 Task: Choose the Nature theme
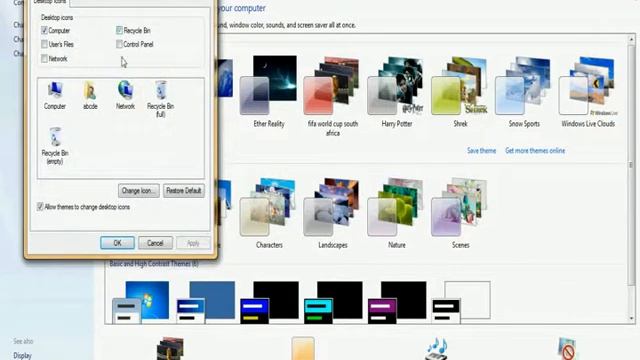[396, 213]
